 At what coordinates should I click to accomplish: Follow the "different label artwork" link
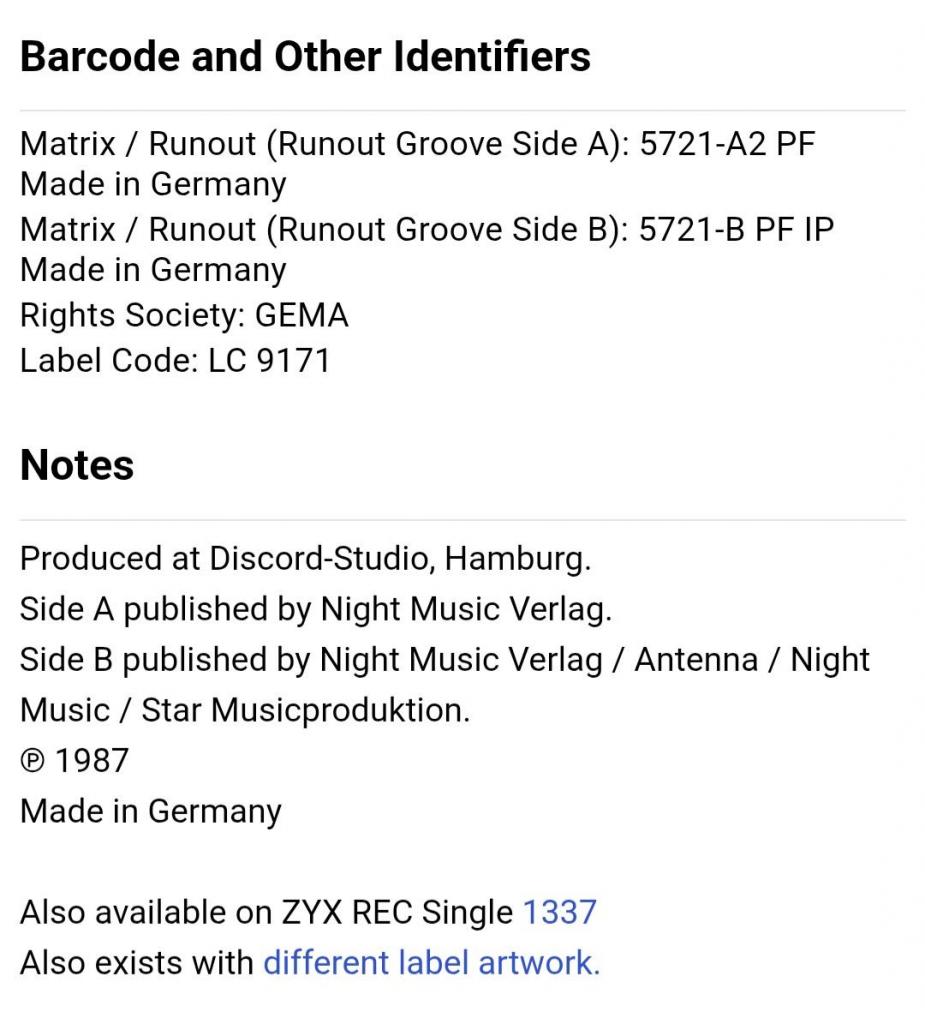pos(431,963)
